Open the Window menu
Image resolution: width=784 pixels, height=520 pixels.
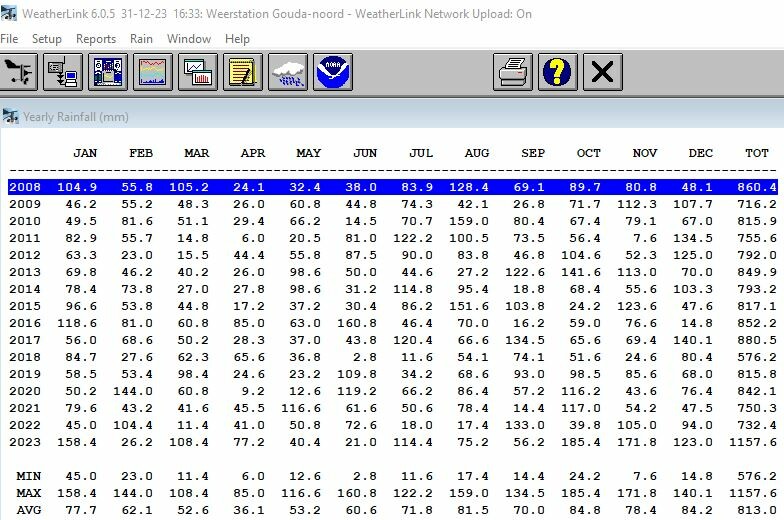[189, 39]
